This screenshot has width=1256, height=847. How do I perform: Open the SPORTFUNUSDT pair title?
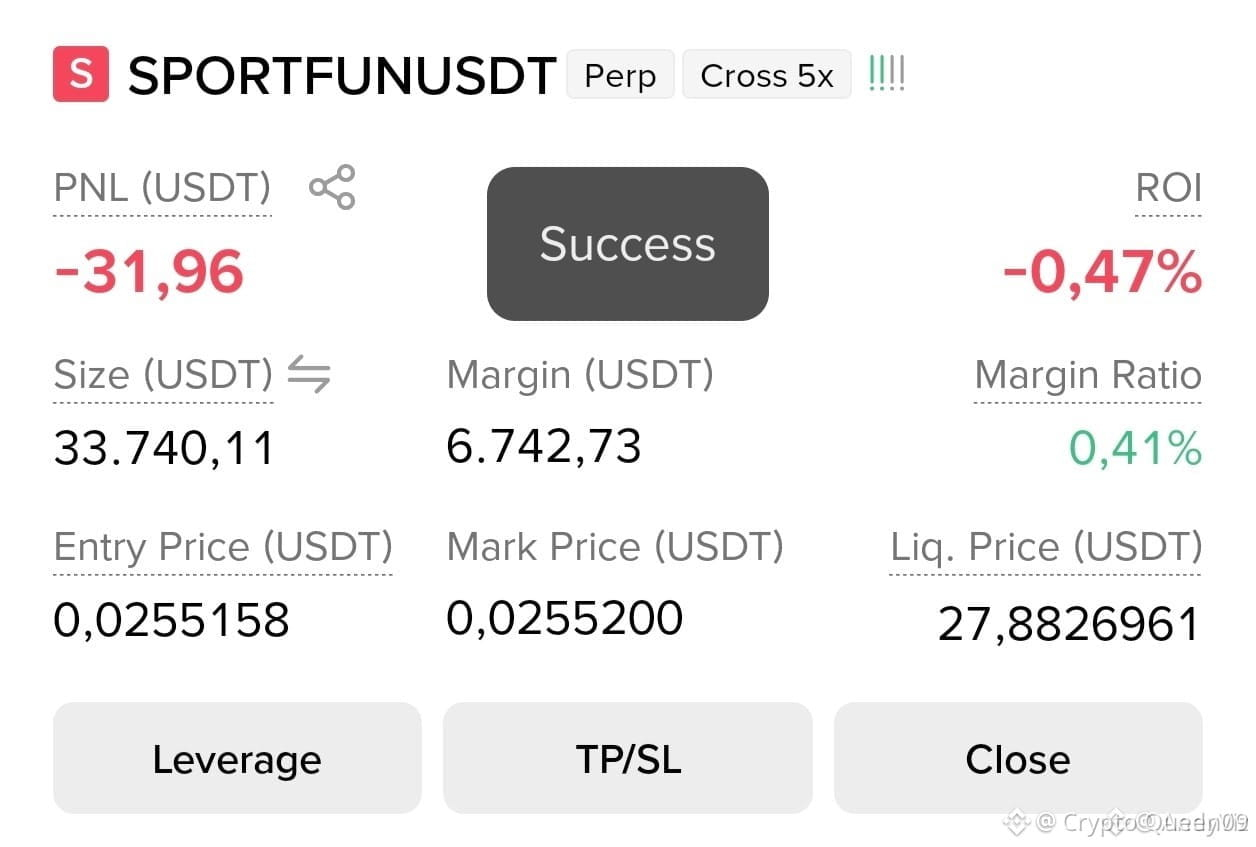342,76
